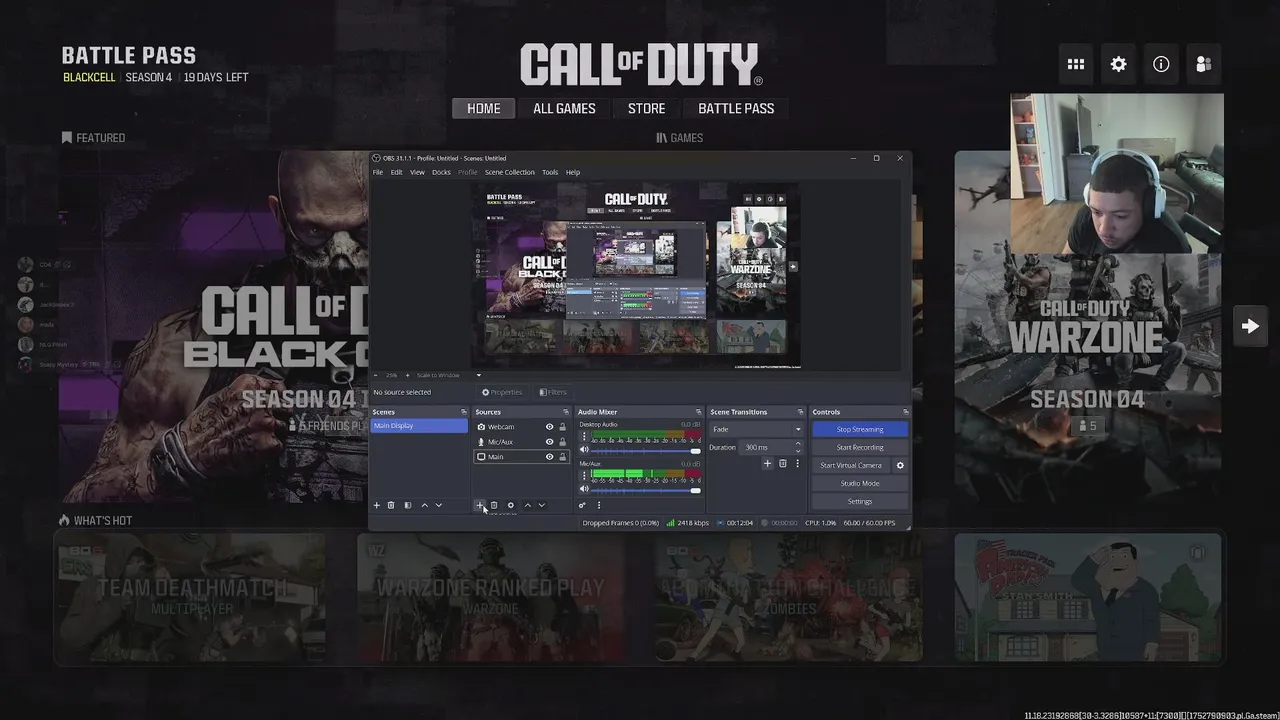Image resolution: width=1280 pixels, height=720 pixels.
Task: Move scene down in the Scenes panel
Action: 438,505
